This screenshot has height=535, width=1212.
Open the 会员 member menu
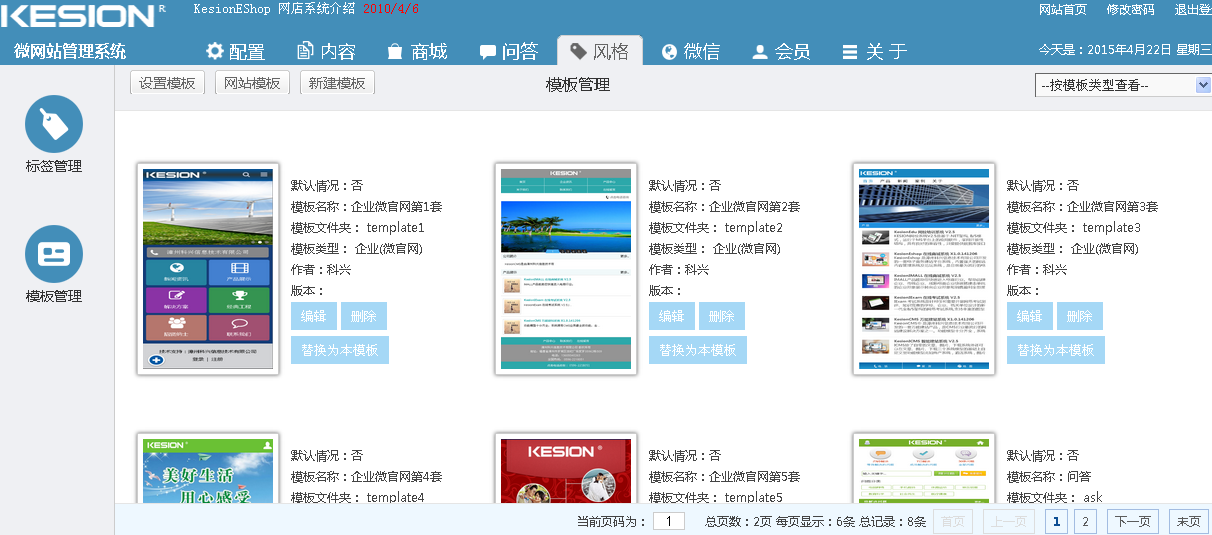tap(780, 52)
